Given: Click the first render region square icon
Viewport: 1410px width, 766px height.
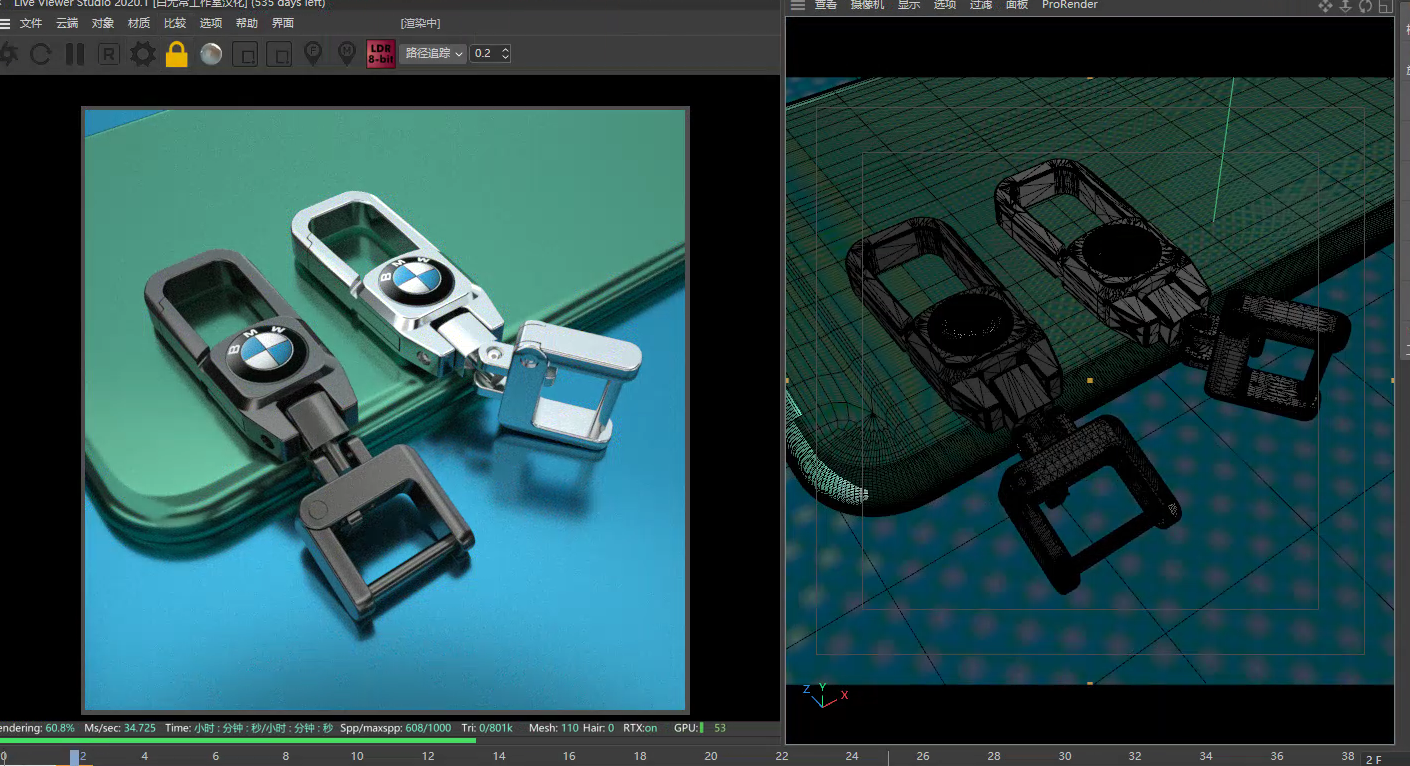Looking at the screenshot, I should pos(245,54).
